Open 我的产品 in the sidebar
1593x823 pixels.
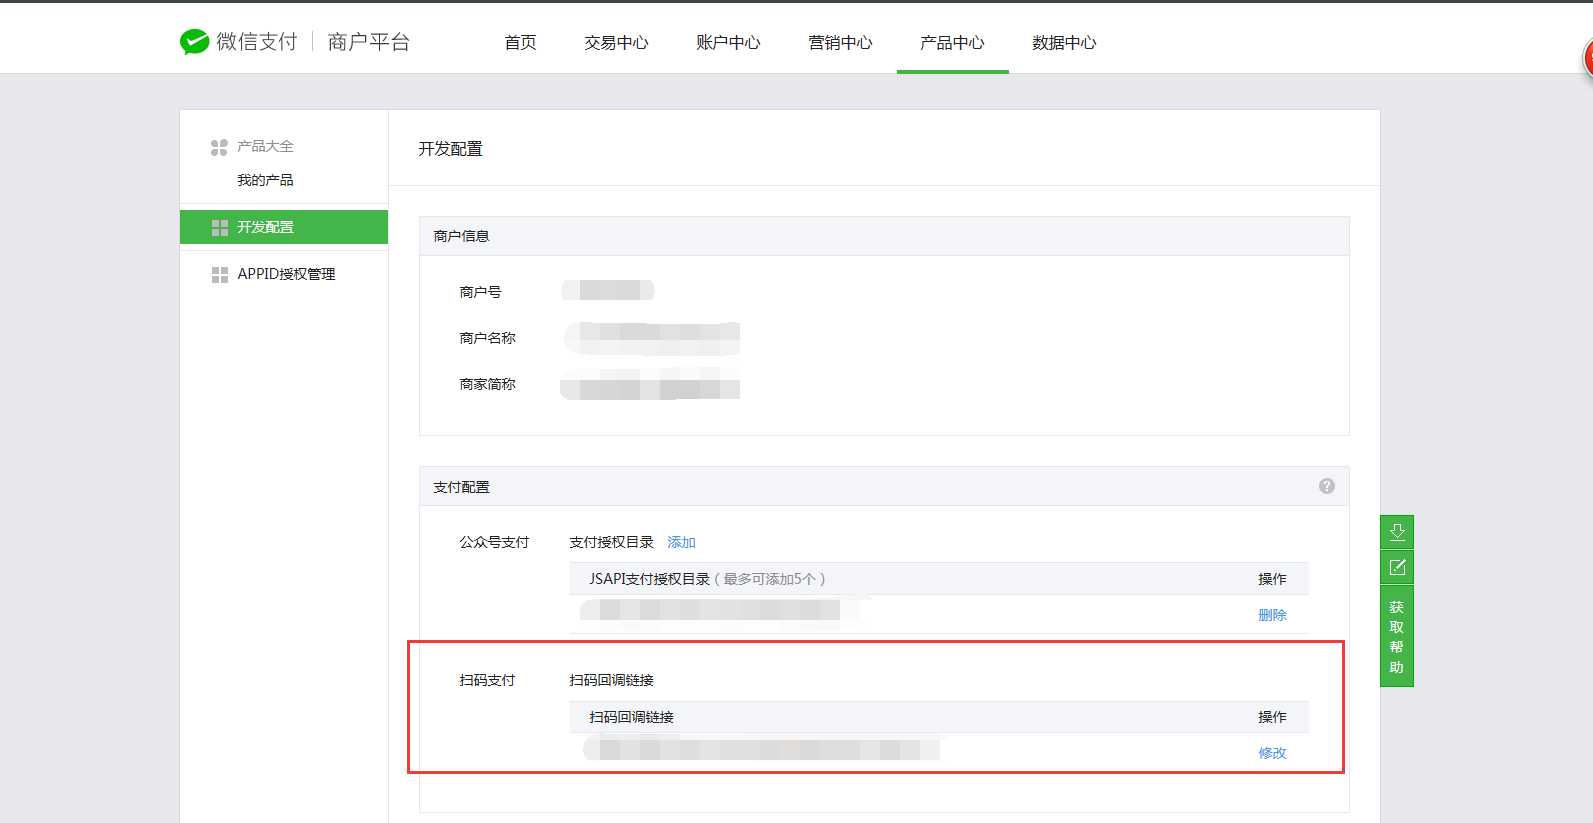(265, 180)
